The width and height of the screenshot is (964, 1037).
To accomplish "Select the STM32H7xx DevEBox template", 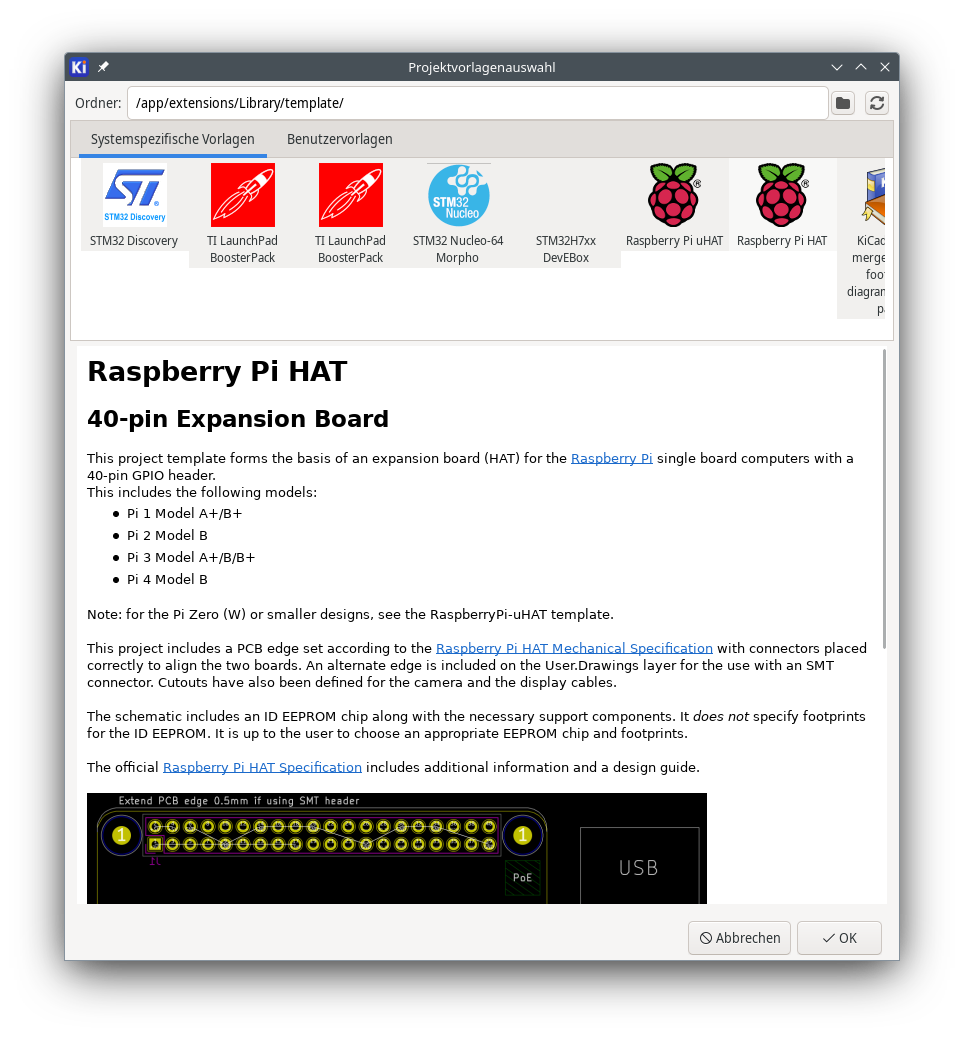I will click(566, 248).
